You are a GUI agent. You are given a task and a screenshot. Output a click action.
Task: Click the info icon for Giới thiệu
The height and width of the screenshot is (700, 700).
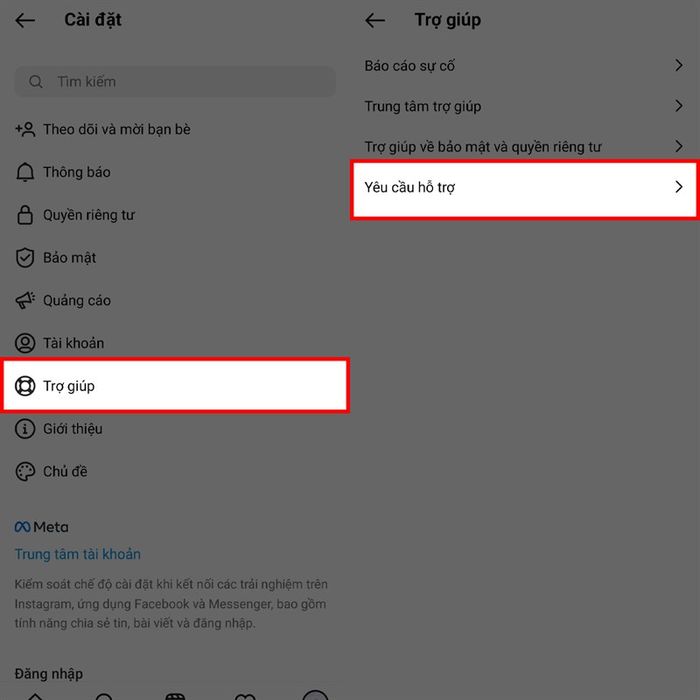pyautogui.click(x=25, y=429)
